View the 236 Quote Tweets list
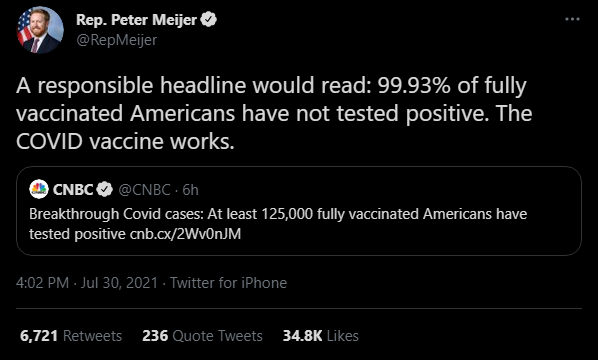598x360 pixels. pos(203,336)
